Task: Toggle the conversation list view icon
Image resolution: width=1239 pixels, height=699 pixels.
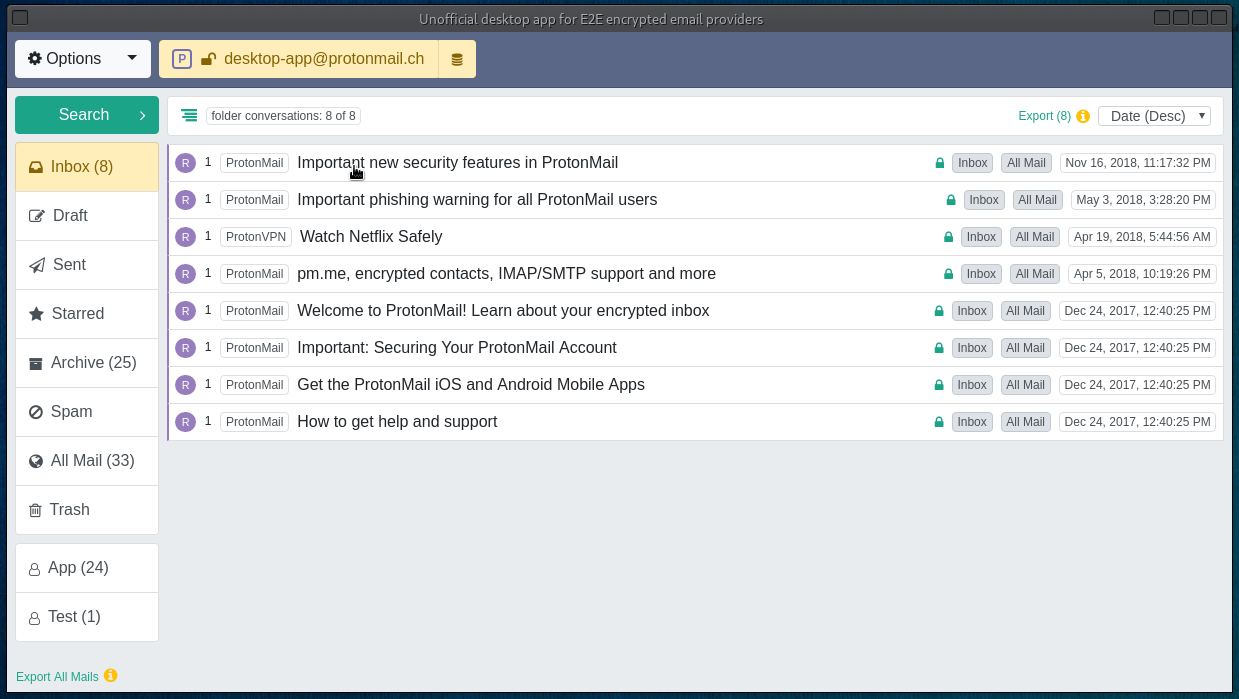Action: pos(189,115)
